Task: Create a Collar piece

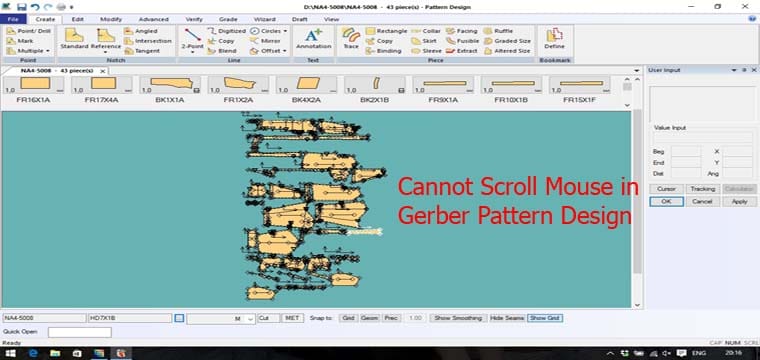Action: tap(426, 31)
